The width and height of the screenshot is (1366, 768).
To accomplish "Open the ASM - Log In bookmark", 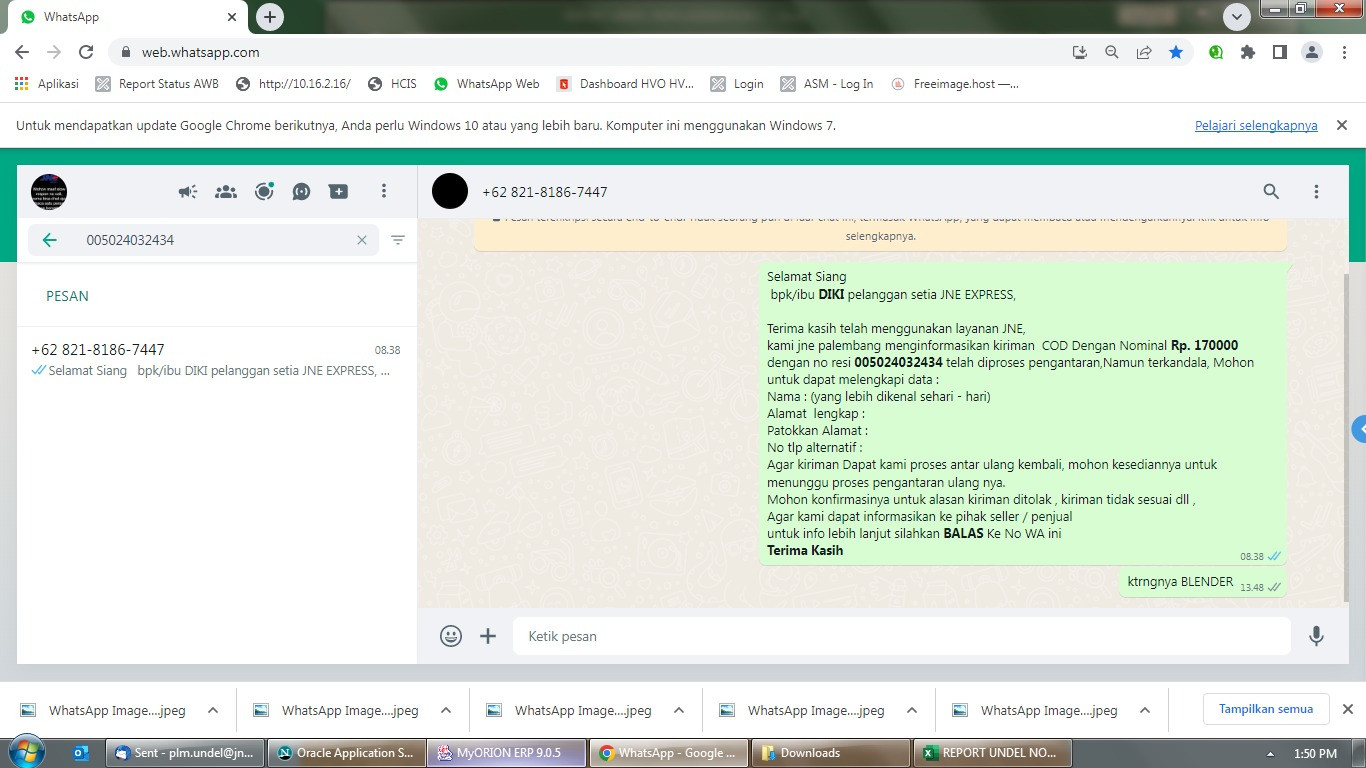I will pyautogui.click(x=827, y=84).
